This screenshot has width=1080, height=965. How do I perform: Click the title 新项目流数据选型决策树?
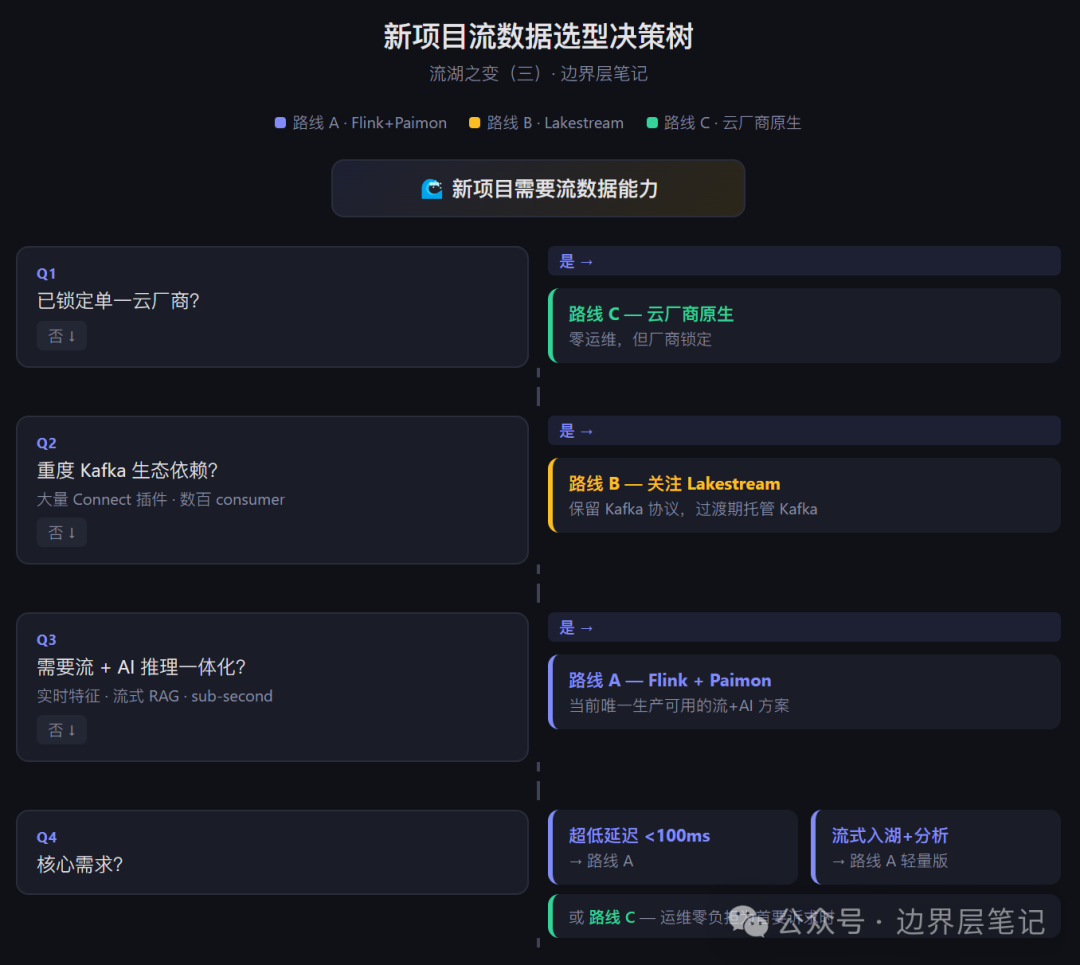(538, 37)
